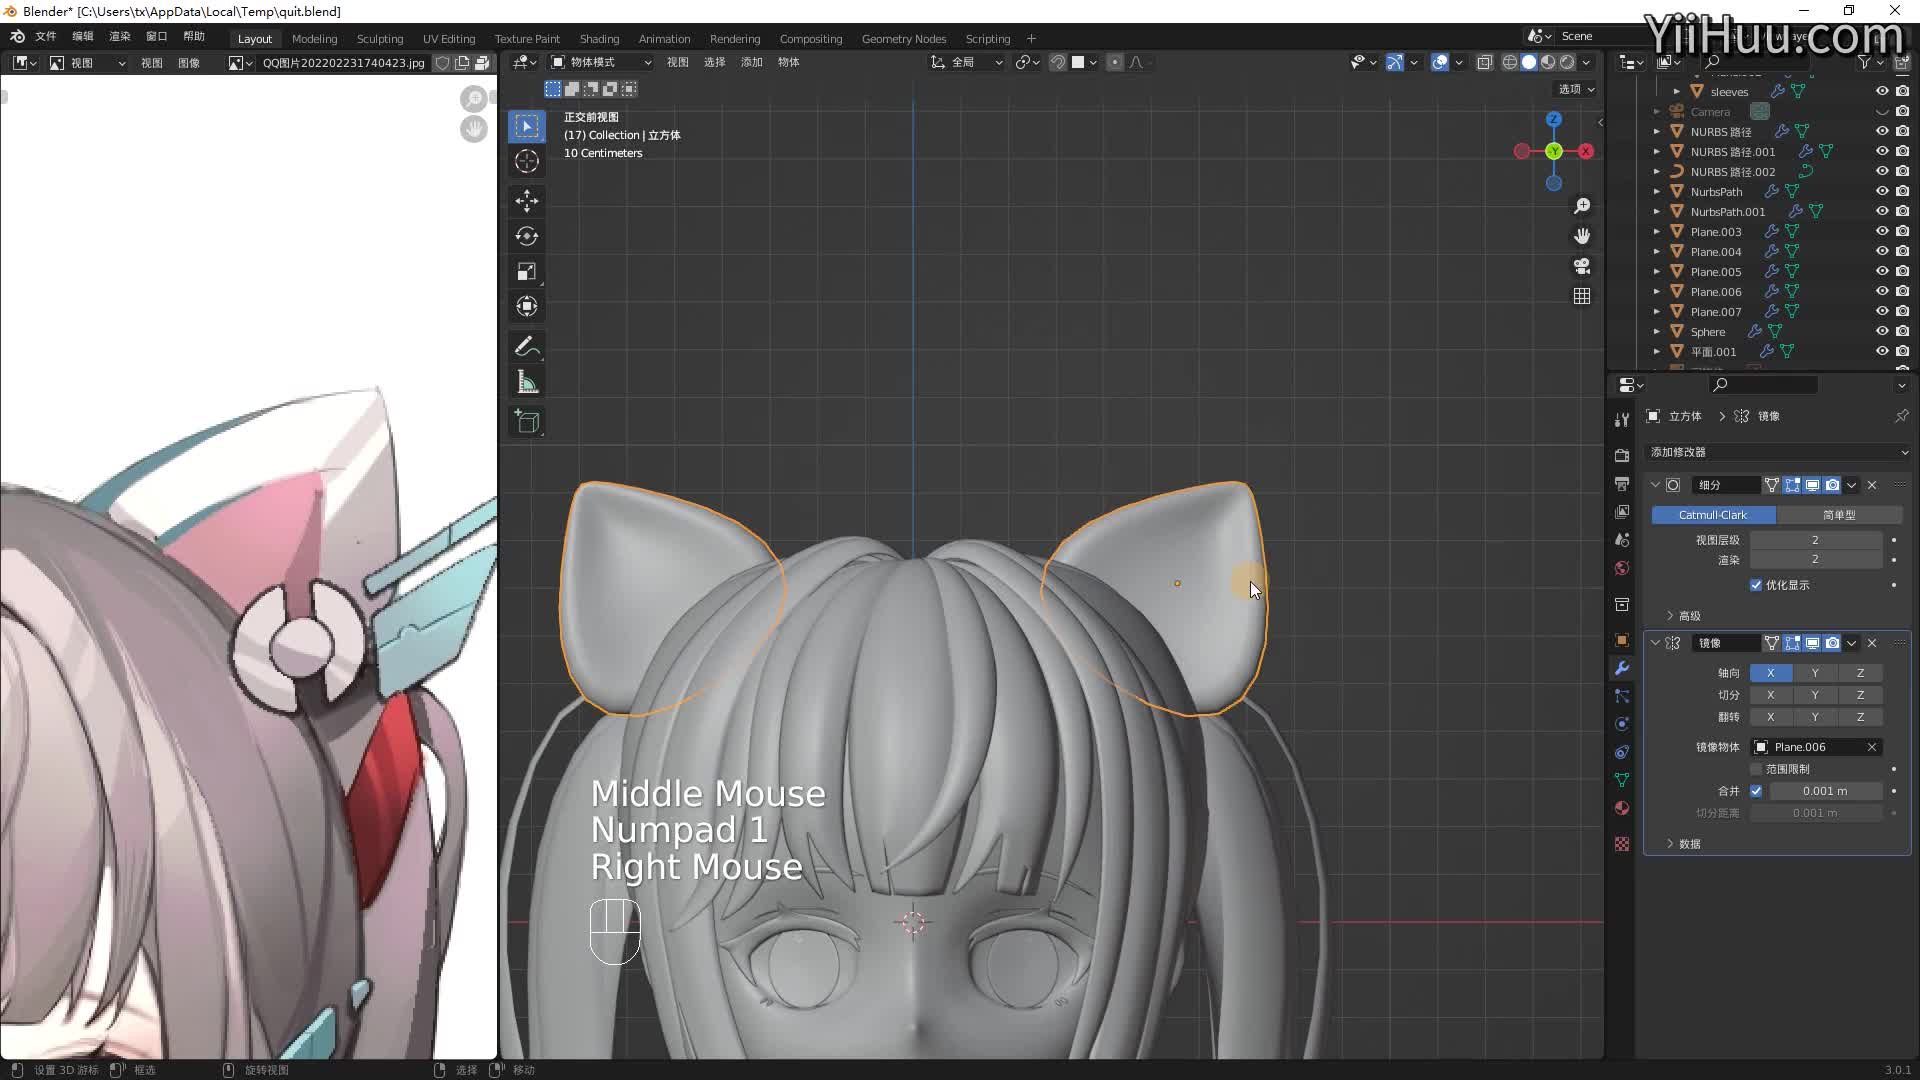Expand Plane.006 in the outliner

1657,291
